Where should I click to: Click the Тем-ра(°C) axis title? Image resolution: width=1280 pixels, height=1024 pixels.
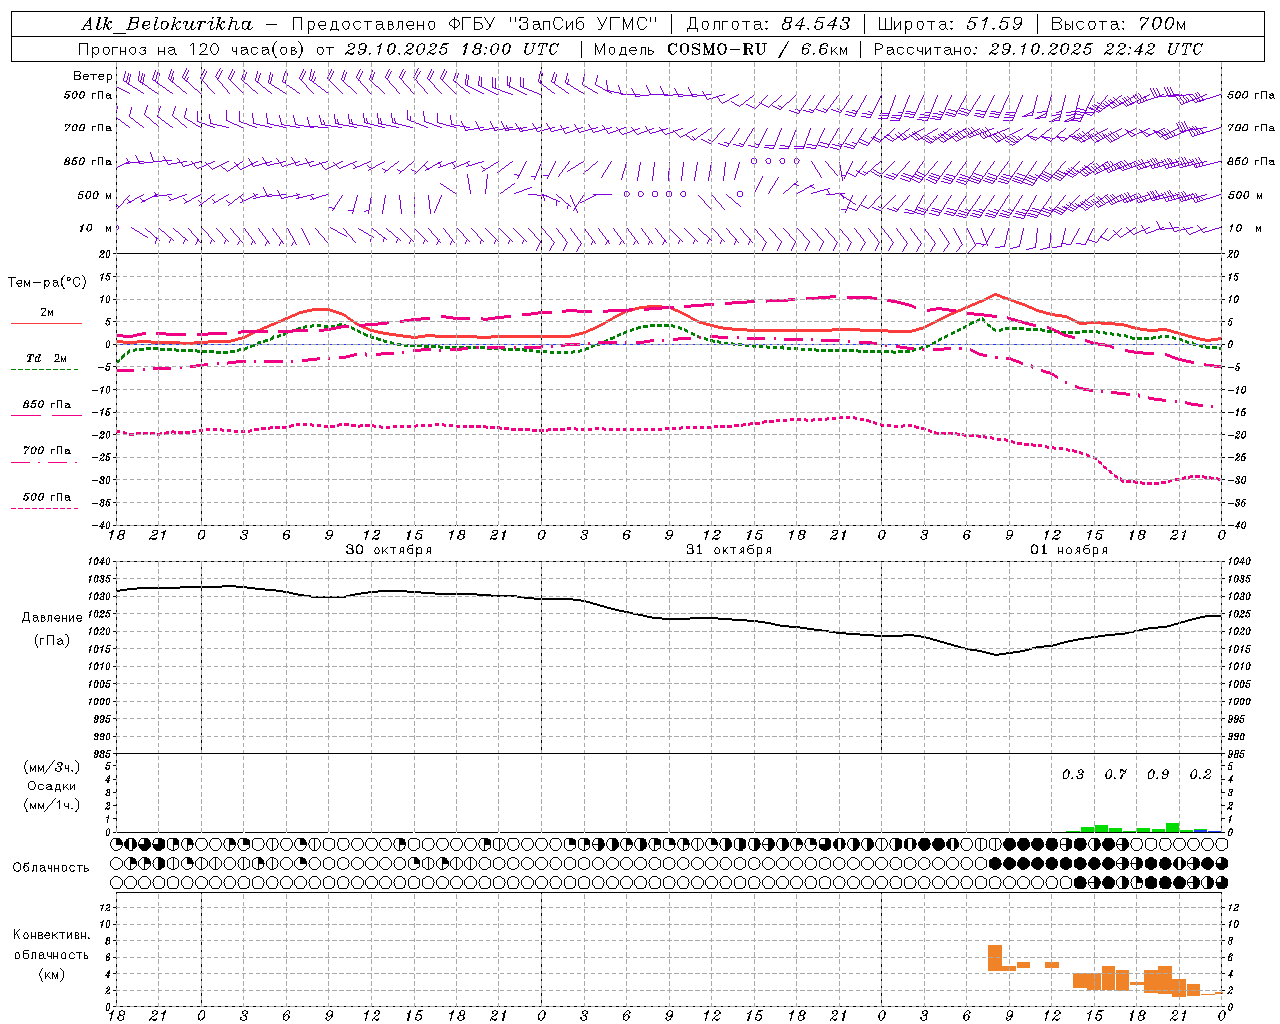tap(47, 283)
